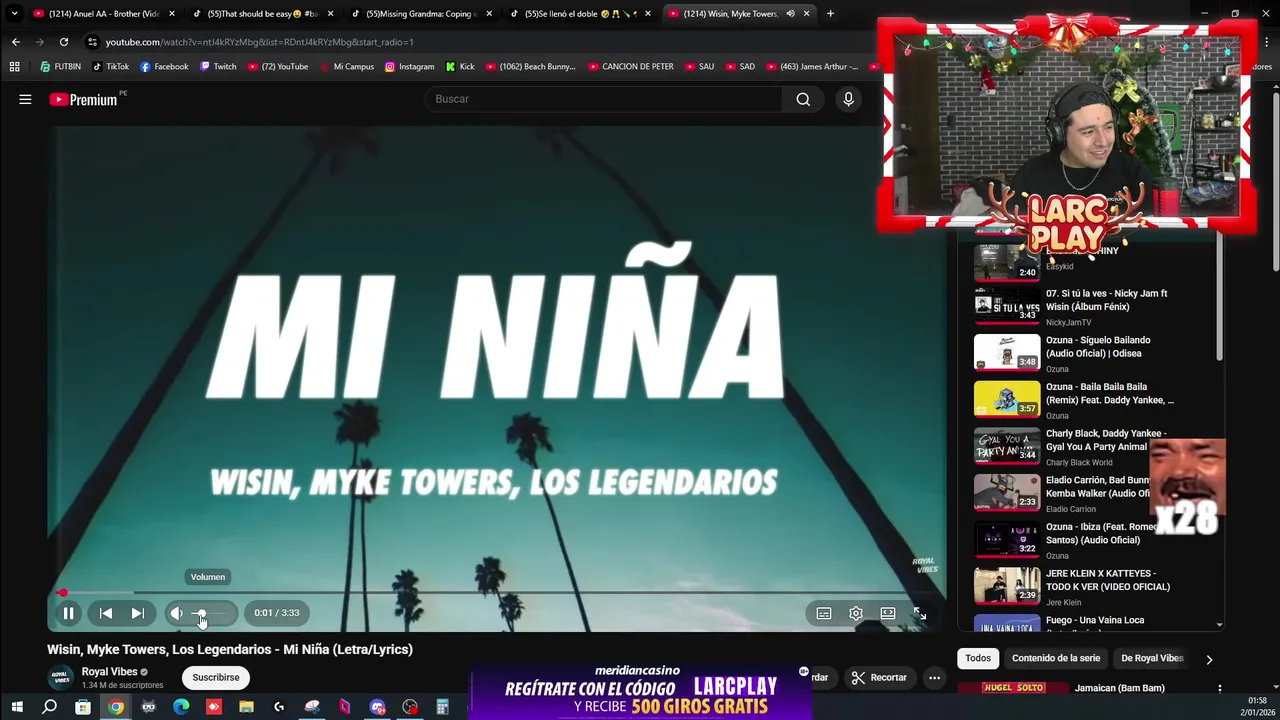Image resolution: width=1280 pixels, height=720 pixels.
Task: Enter fullscreen mode for the video
Action: coord(920,613)
